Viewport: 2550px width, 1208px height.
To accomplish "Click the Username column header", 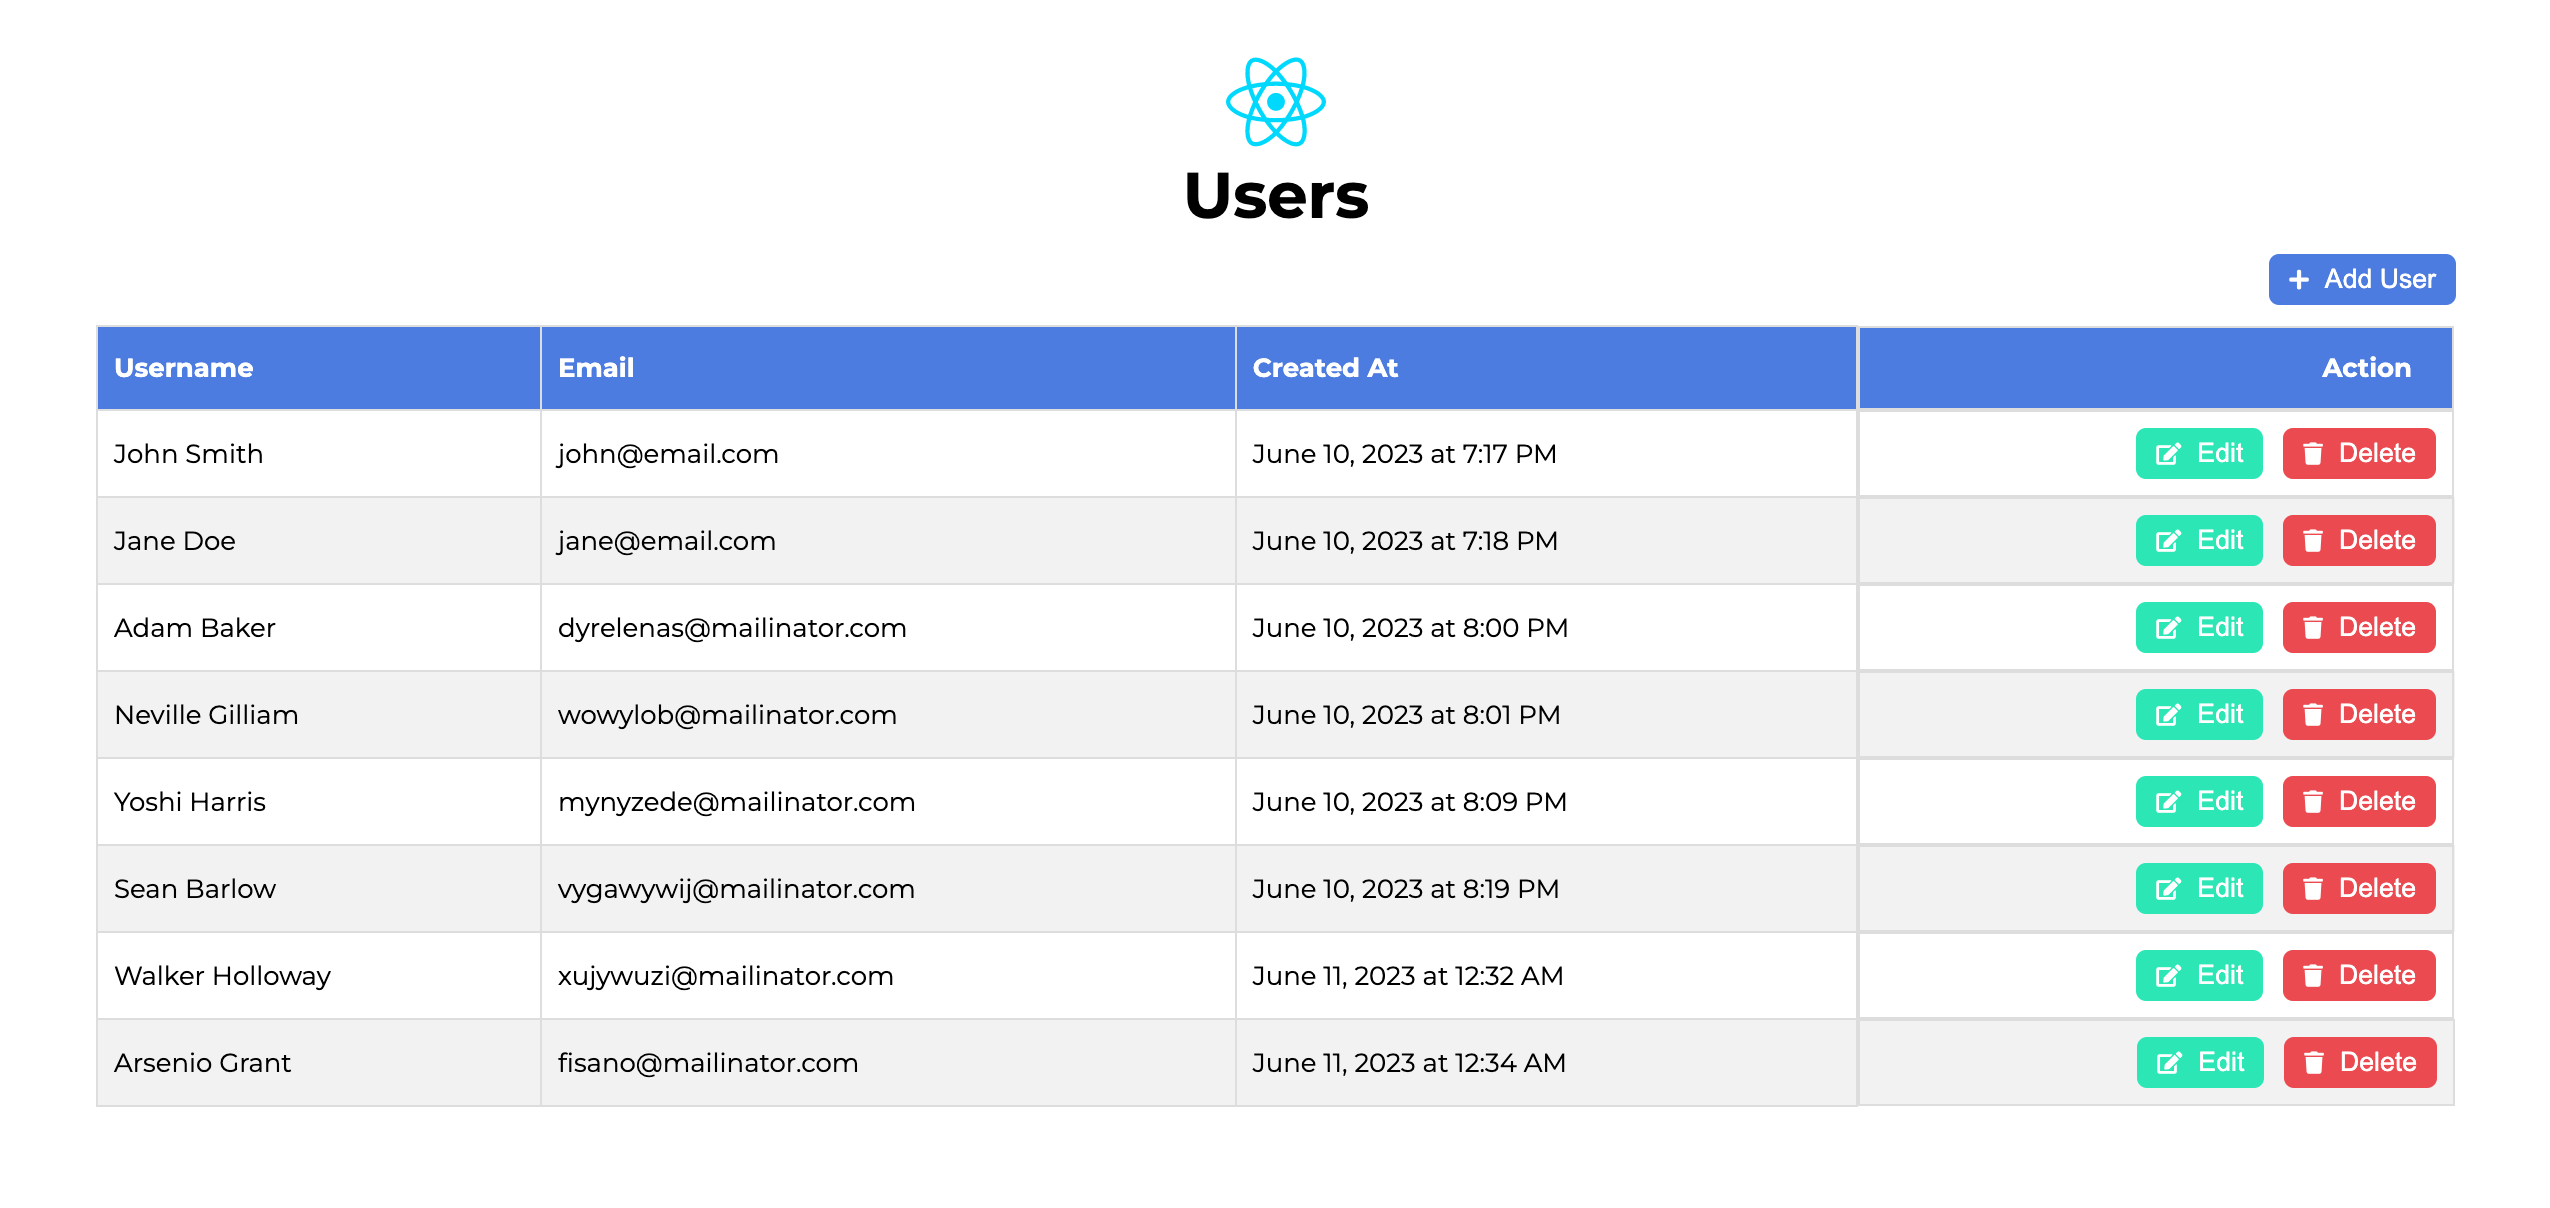I will tap(184, 368).
